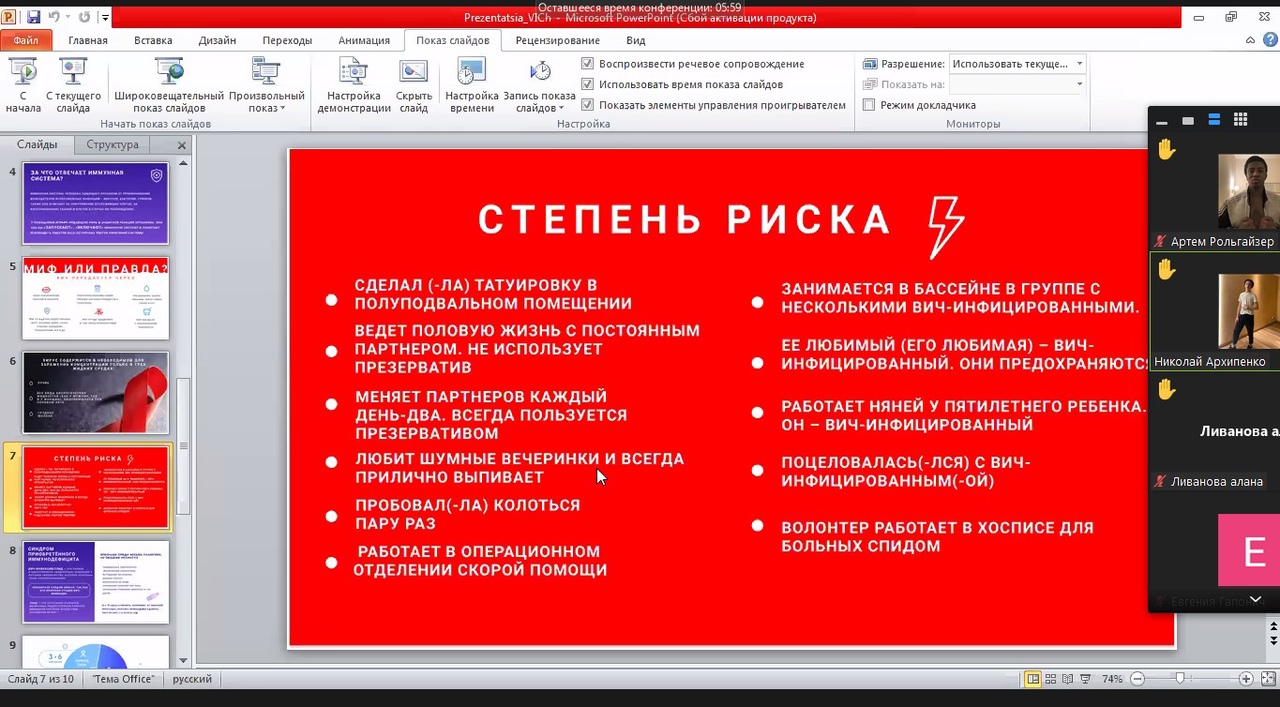Close the slides thumbnail pane
Screen dimensions: 1280x707
pyautogui.click(x=181, y=145)
